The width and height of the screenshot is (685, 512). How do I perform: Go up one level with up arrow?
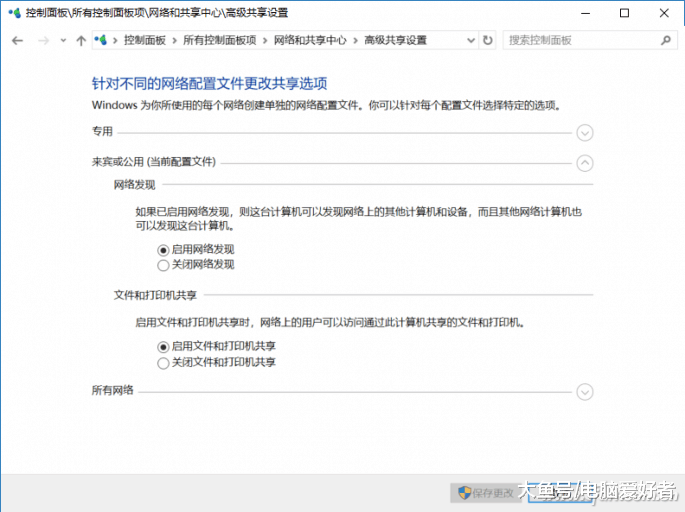pos(81,41)
